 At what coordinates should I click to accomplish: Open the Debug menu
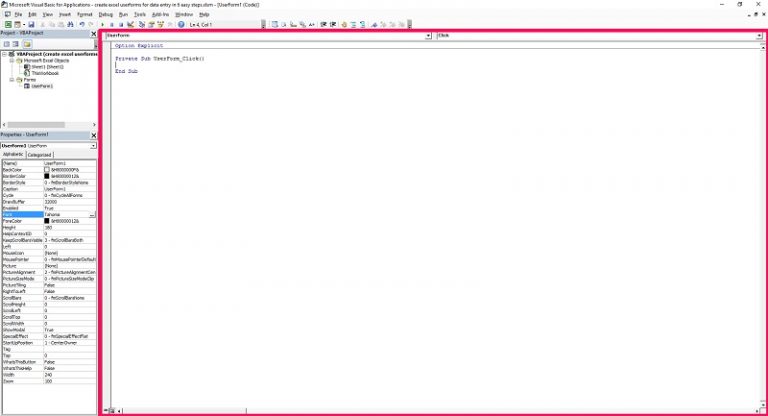click(x=106, y=15)
